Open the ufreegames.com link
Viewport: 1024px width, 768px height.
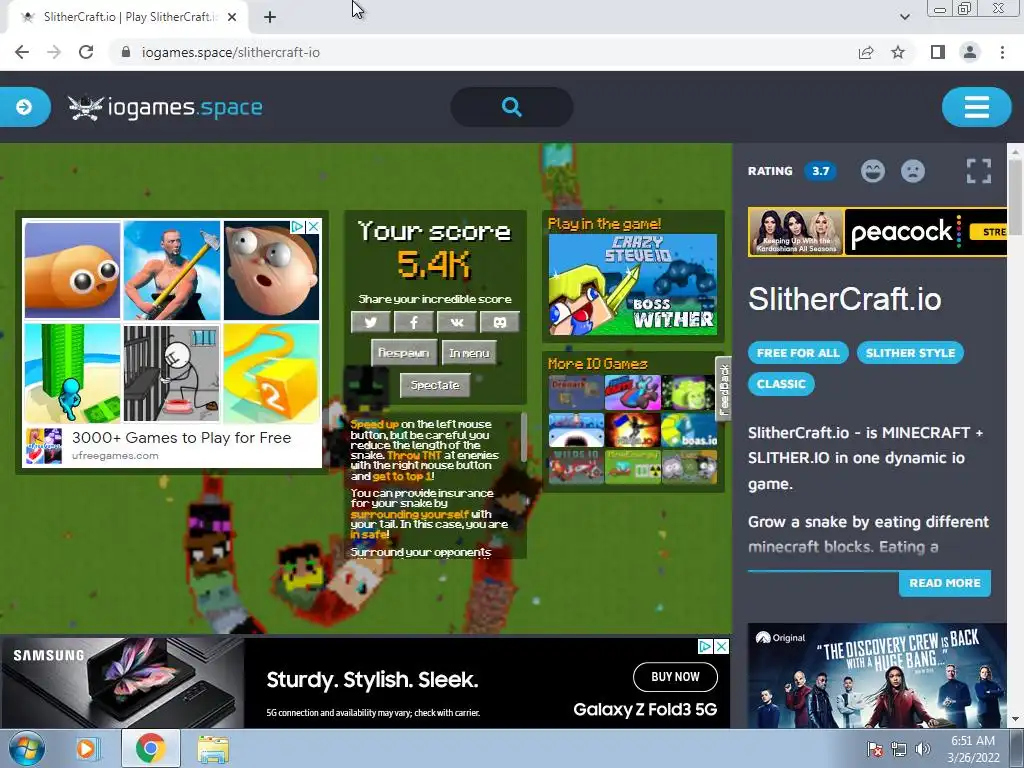115,456
